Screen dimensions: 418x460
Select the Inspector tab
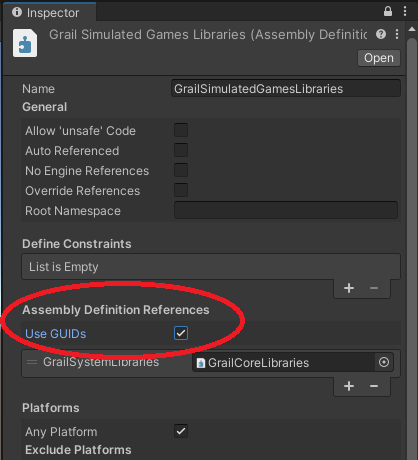coord(49,12)
